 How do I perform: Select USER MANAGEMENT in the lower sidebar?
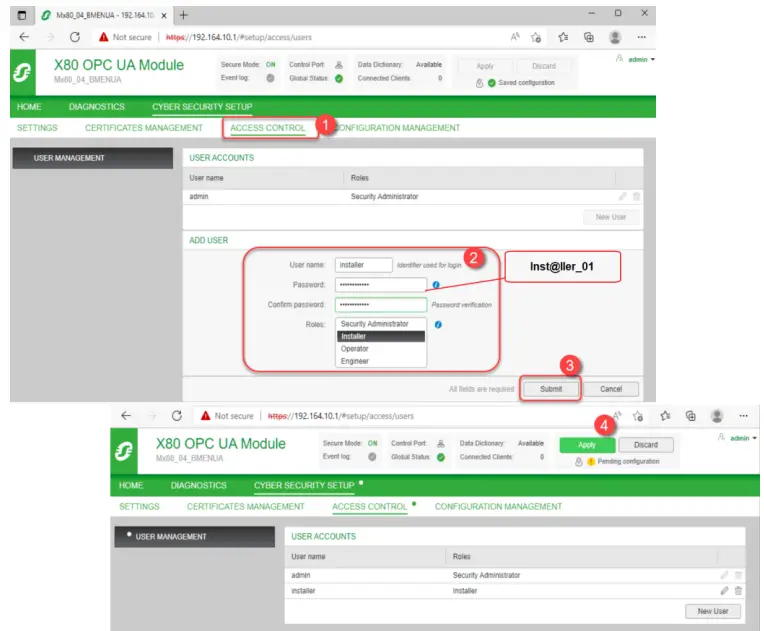click(x=194, y=536)
